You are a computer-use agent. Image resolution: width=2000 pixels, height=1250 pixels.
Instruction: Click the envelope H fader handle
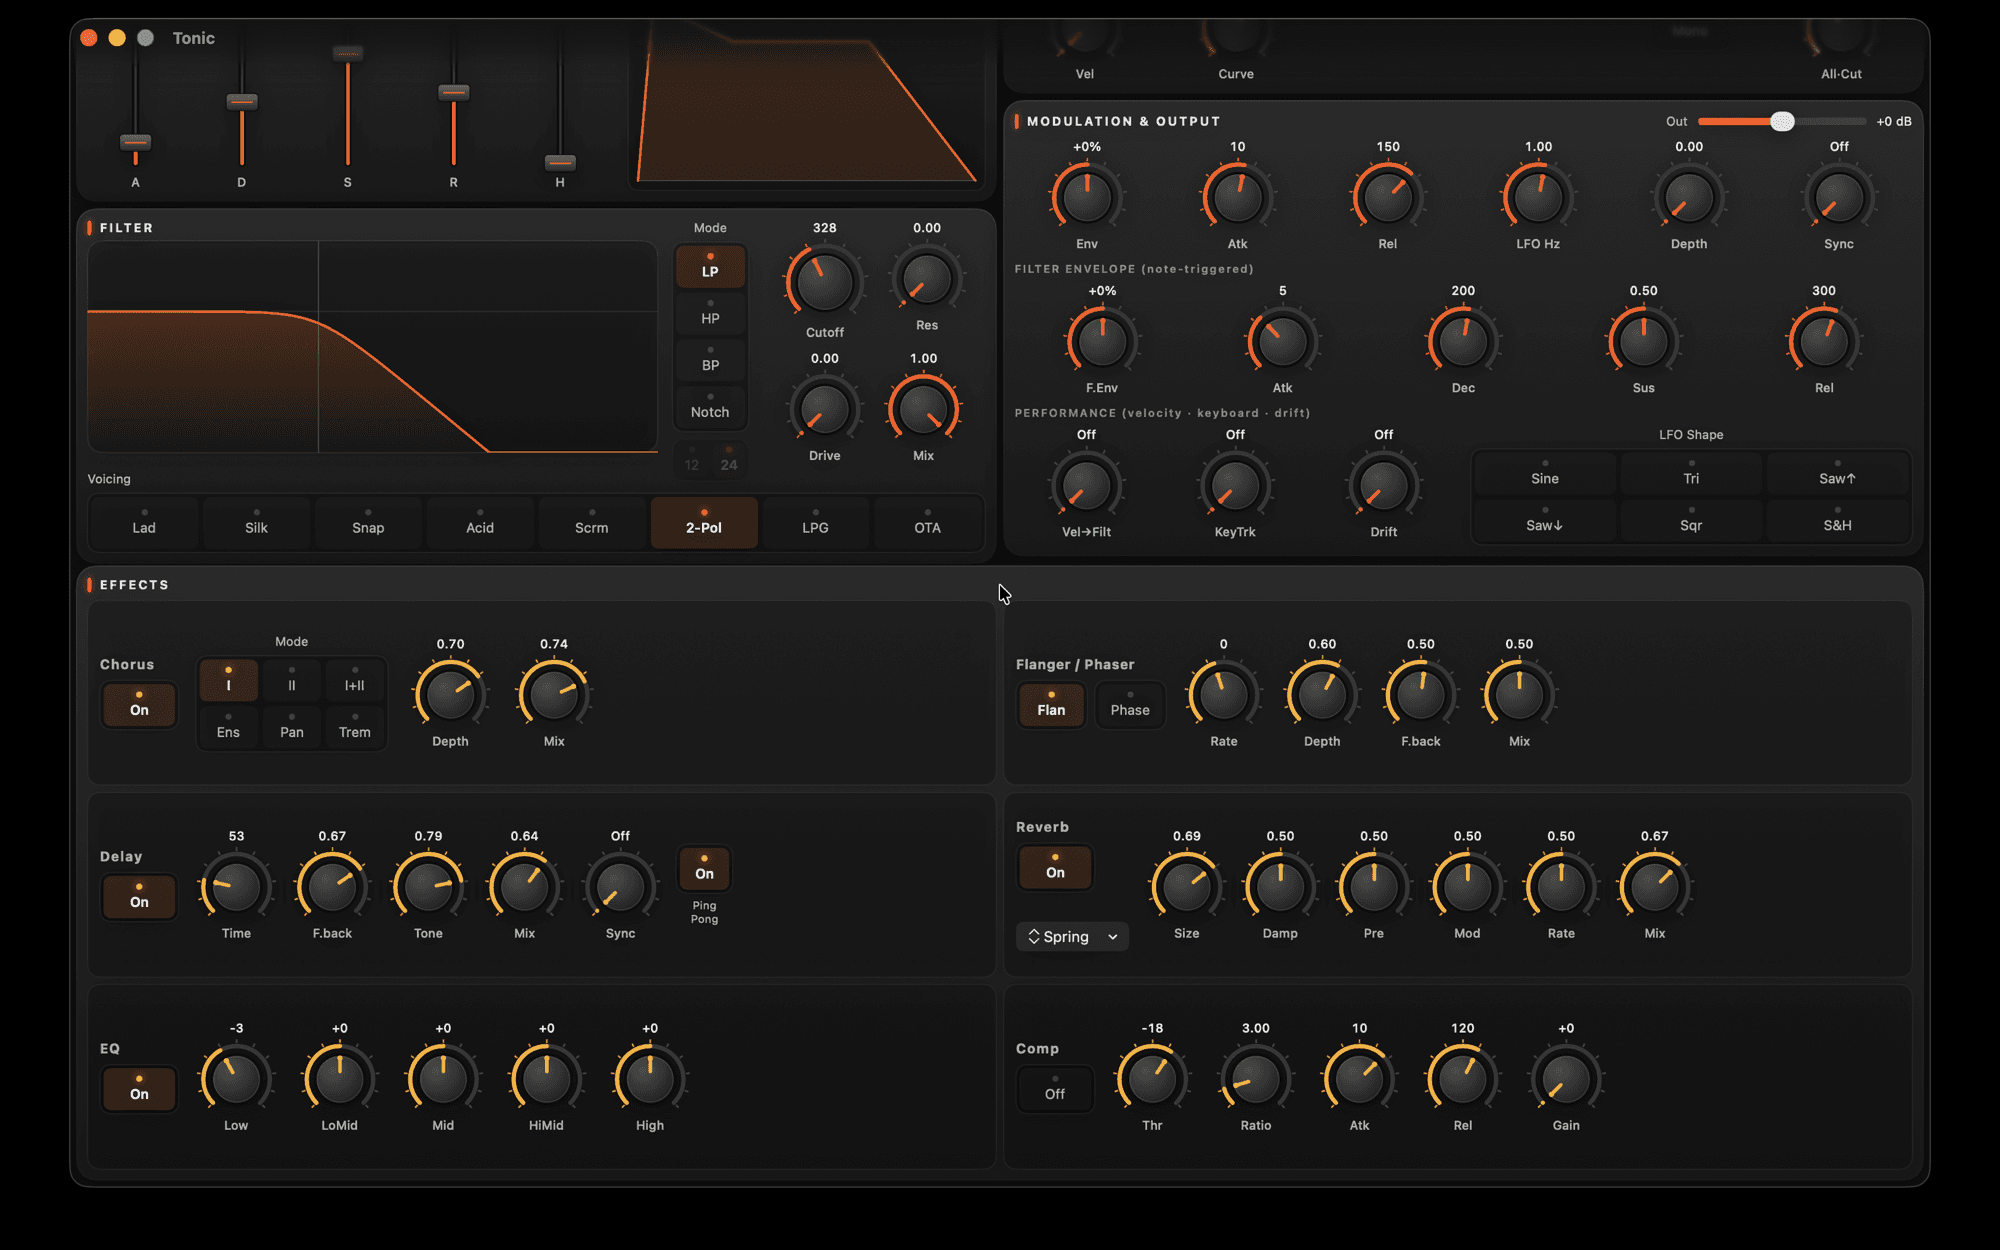click(x=560, y=162)
